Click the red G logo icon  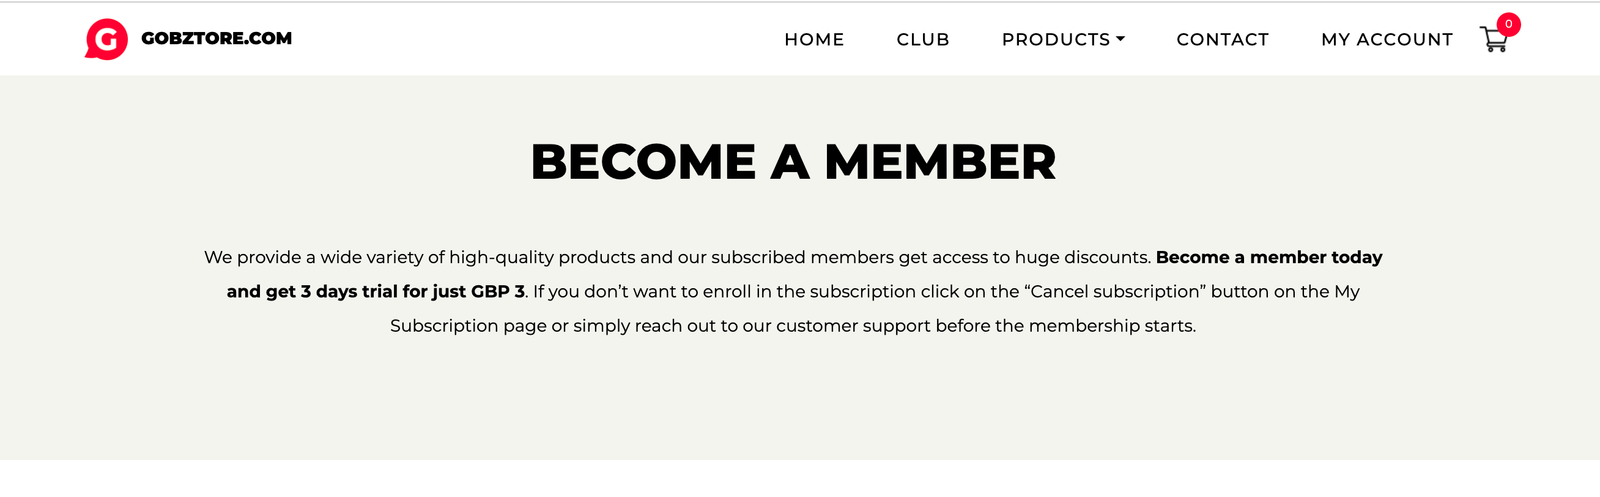point(106,39)
